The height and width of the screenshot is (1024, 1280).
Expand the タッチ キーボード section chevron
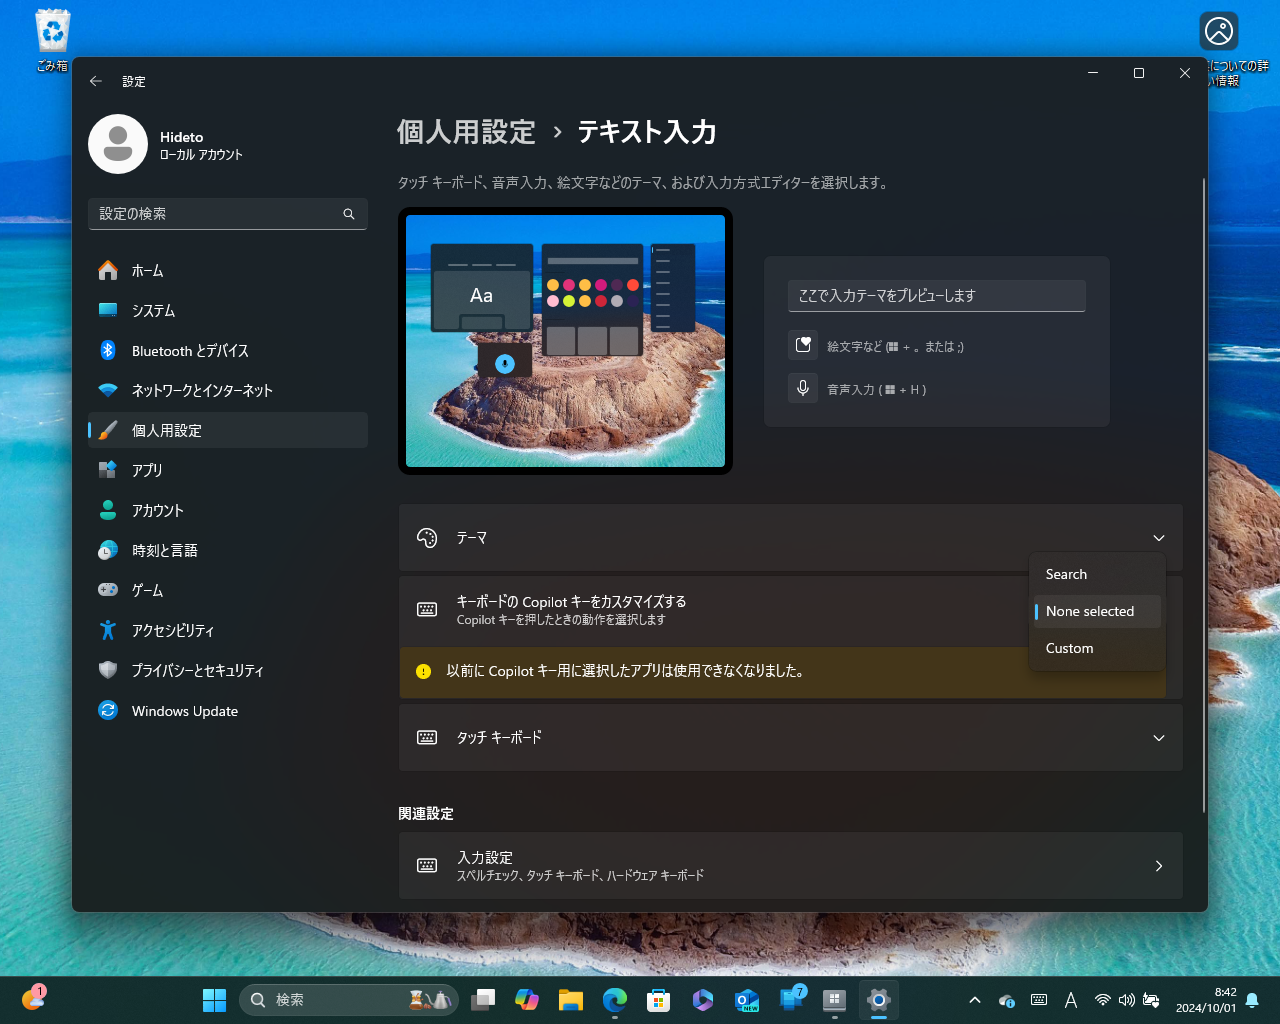[x=1158, y=737]
